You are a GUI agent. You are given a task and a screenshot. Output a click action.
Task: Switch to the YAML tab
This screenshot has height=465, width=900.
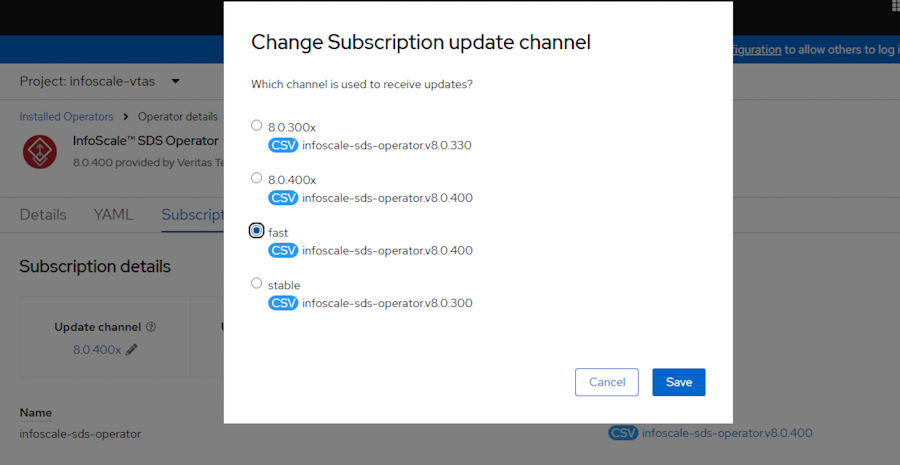(x=114, y=215)
